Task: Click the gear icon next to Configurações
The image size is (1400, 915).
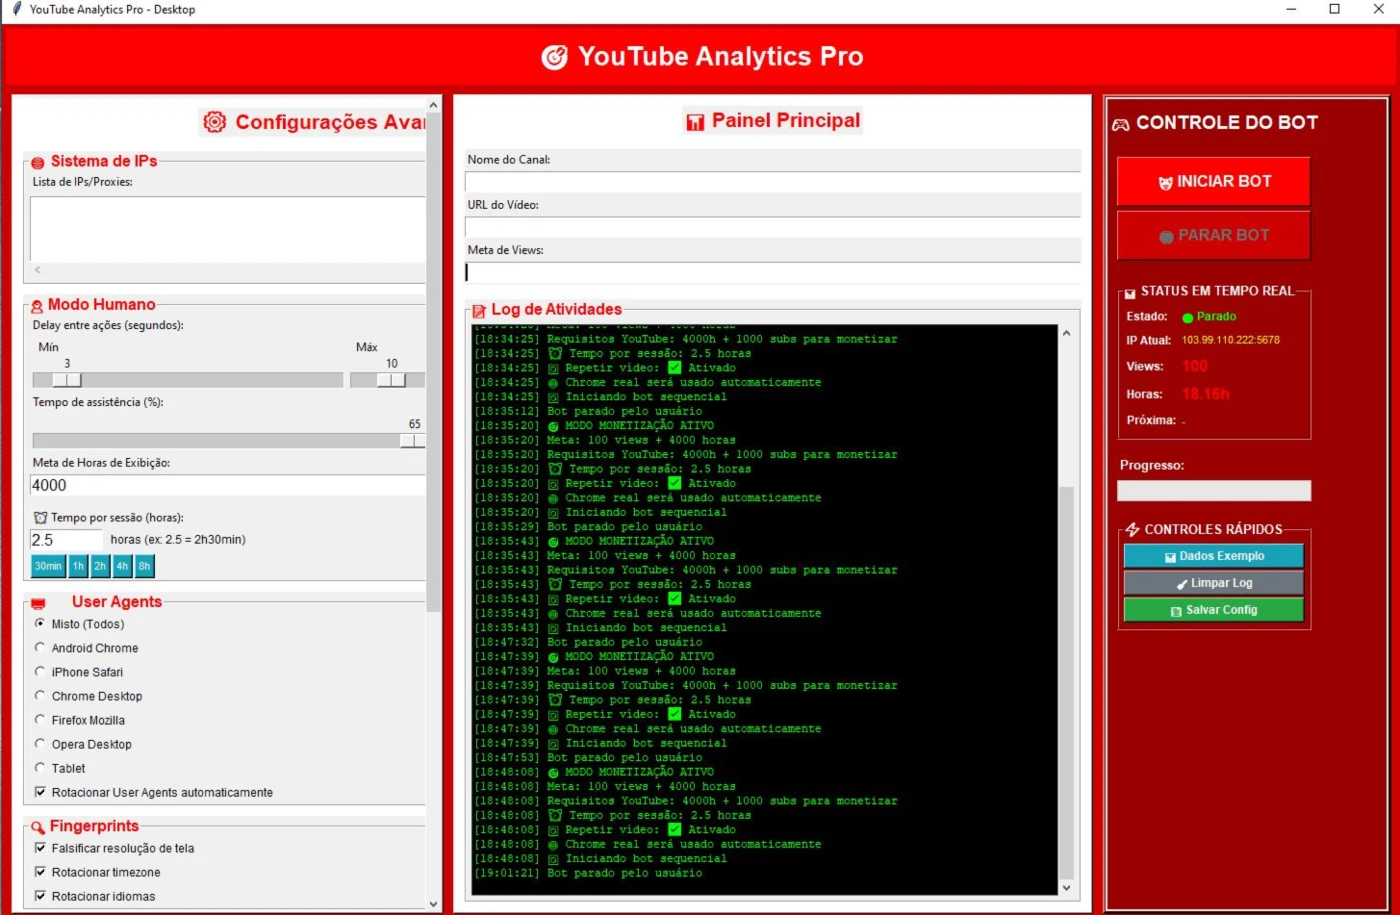Action: [214, 122]
